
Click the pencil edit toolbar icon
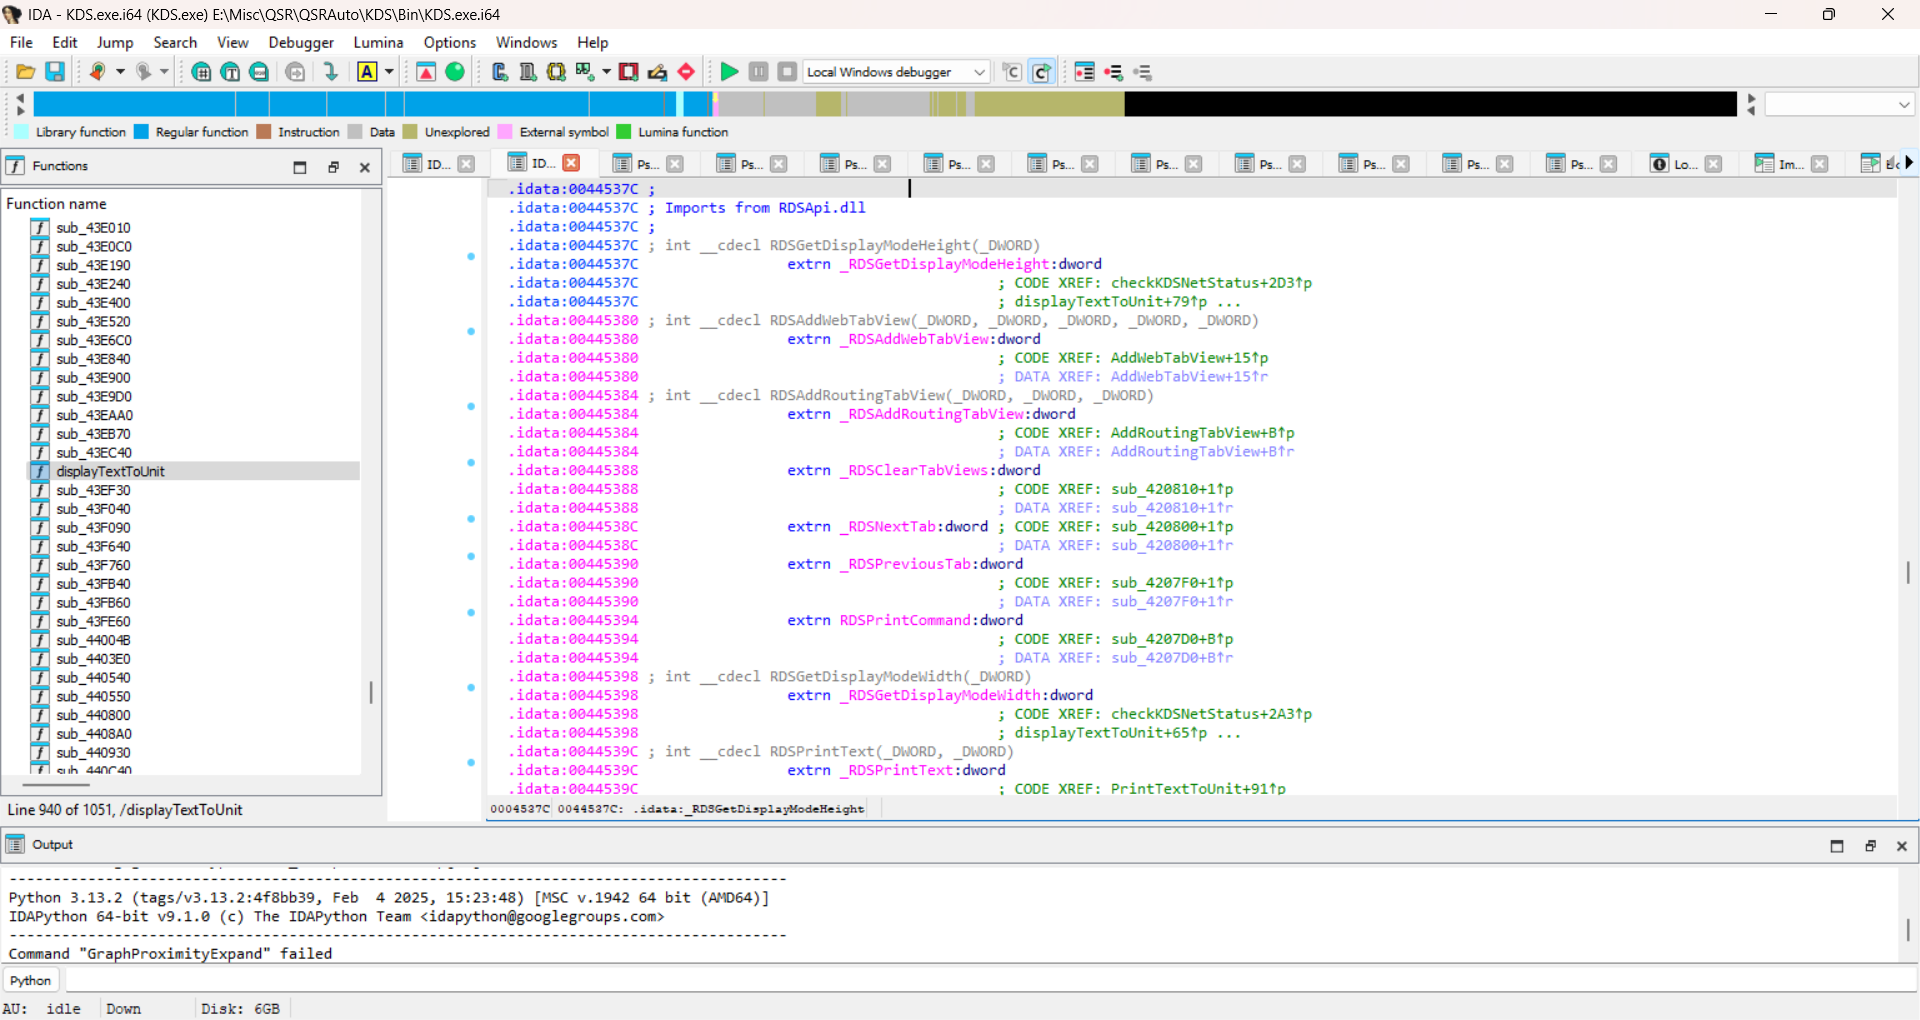pyautogui.click(x=657, y=72)
